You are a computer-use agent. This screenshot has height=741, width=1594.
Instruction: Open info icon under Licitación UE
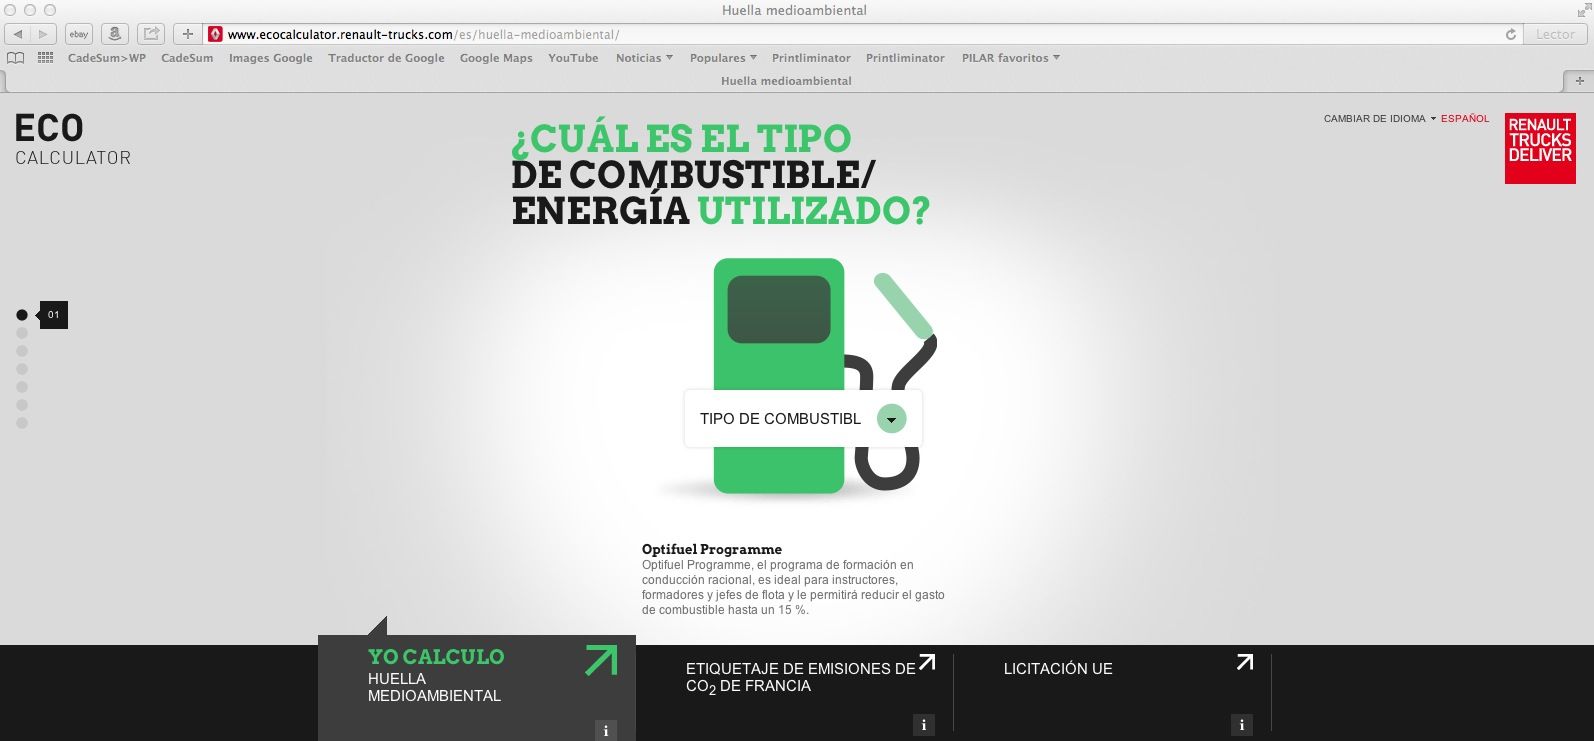(x=1242, y=725)
